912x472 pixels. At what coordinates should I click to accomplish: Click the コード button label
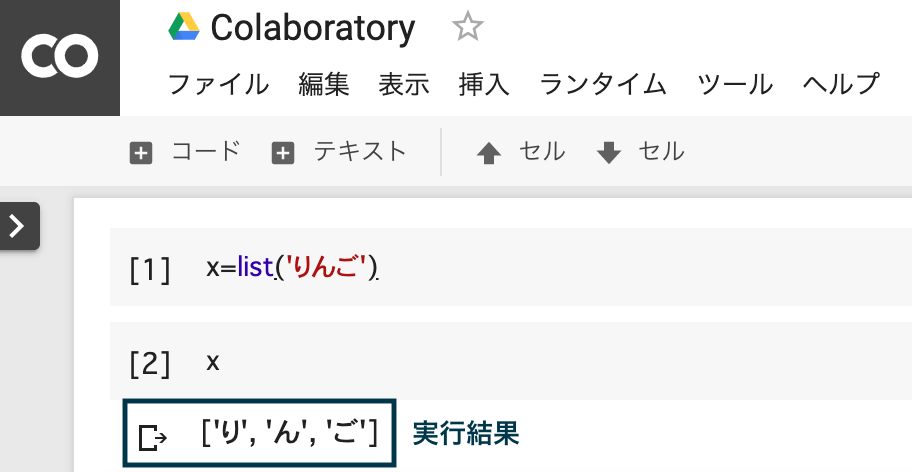(x=206, y=152)
